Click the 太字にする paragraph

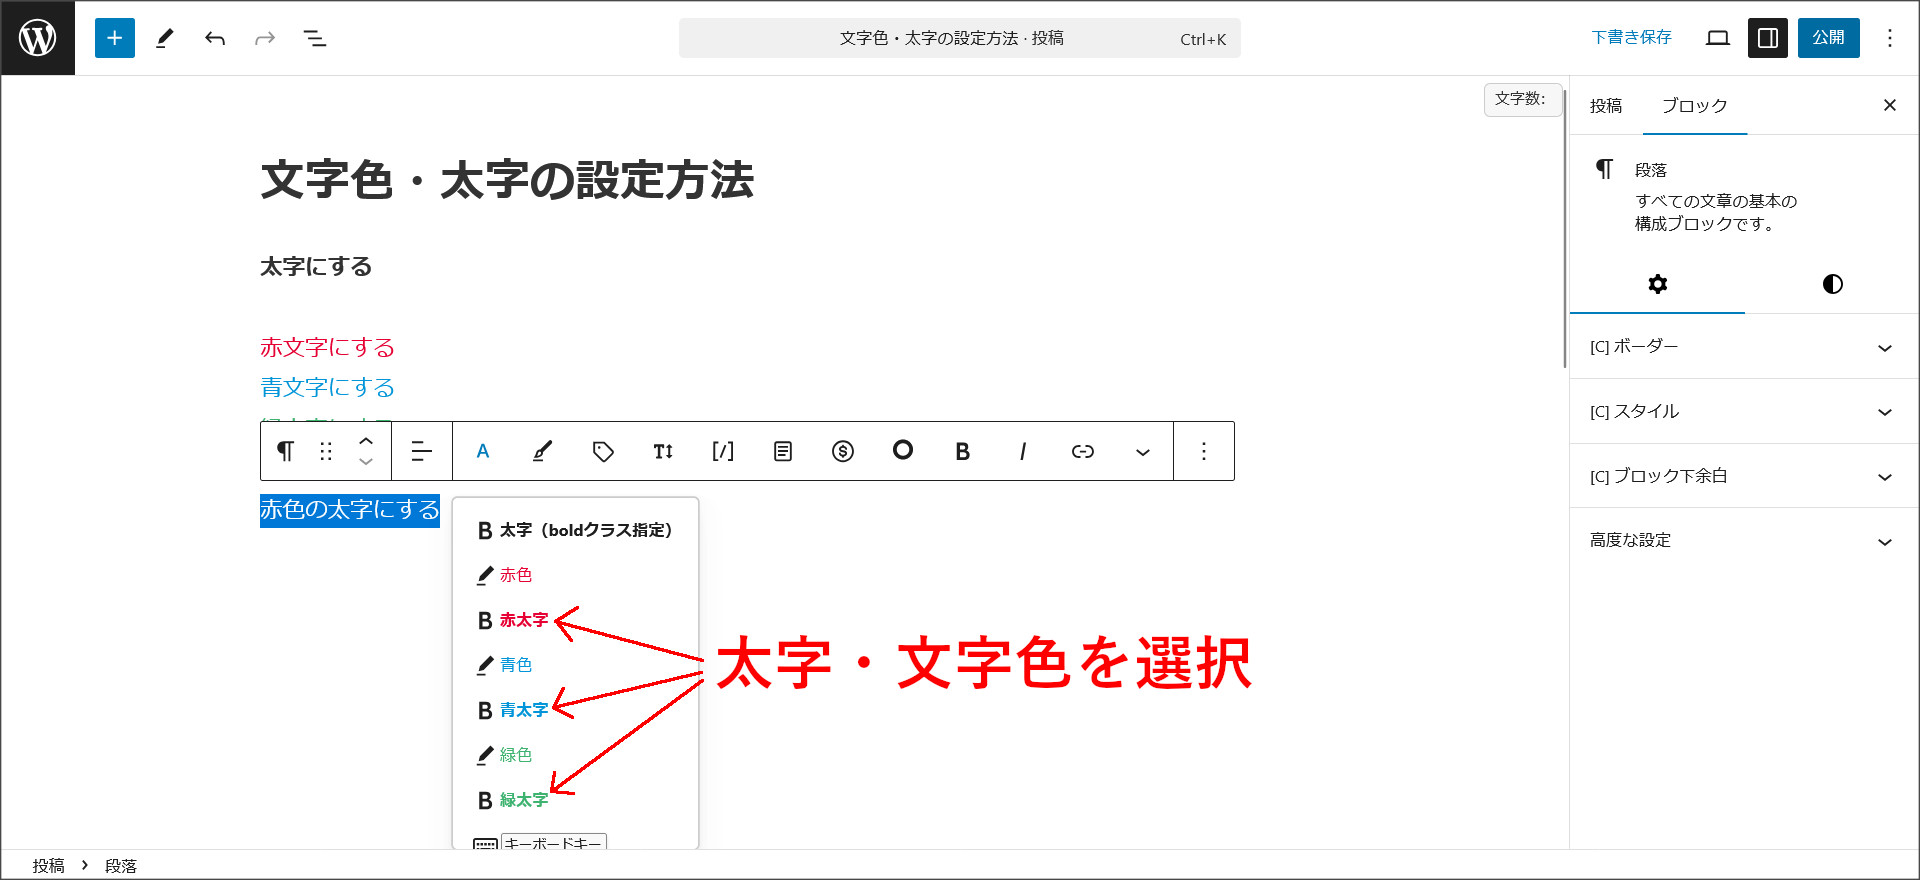tap(316, 267)
